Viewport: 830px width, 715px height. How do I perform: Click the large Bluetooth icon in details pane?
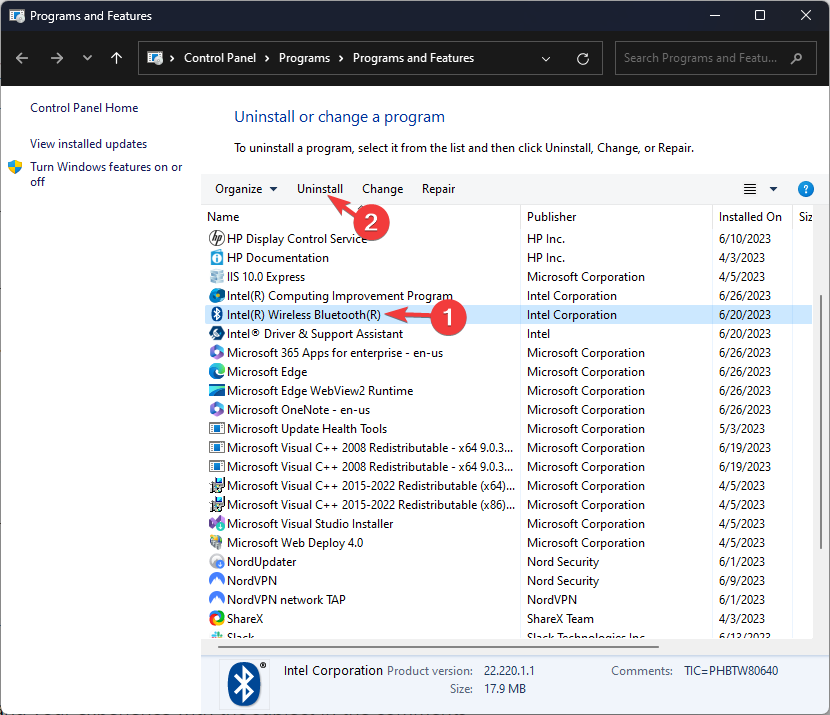pos(245,683)
